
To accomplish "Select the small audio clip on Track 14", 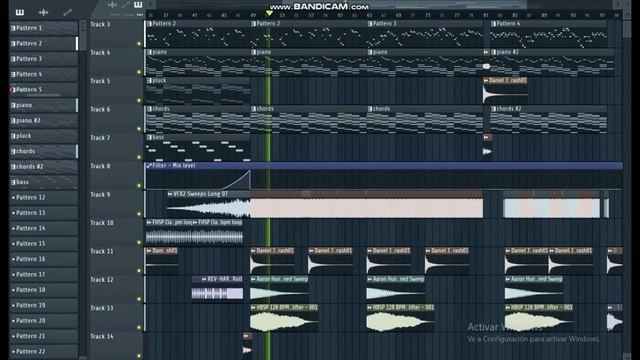I will pyautogui.click(x=247, y=344).
